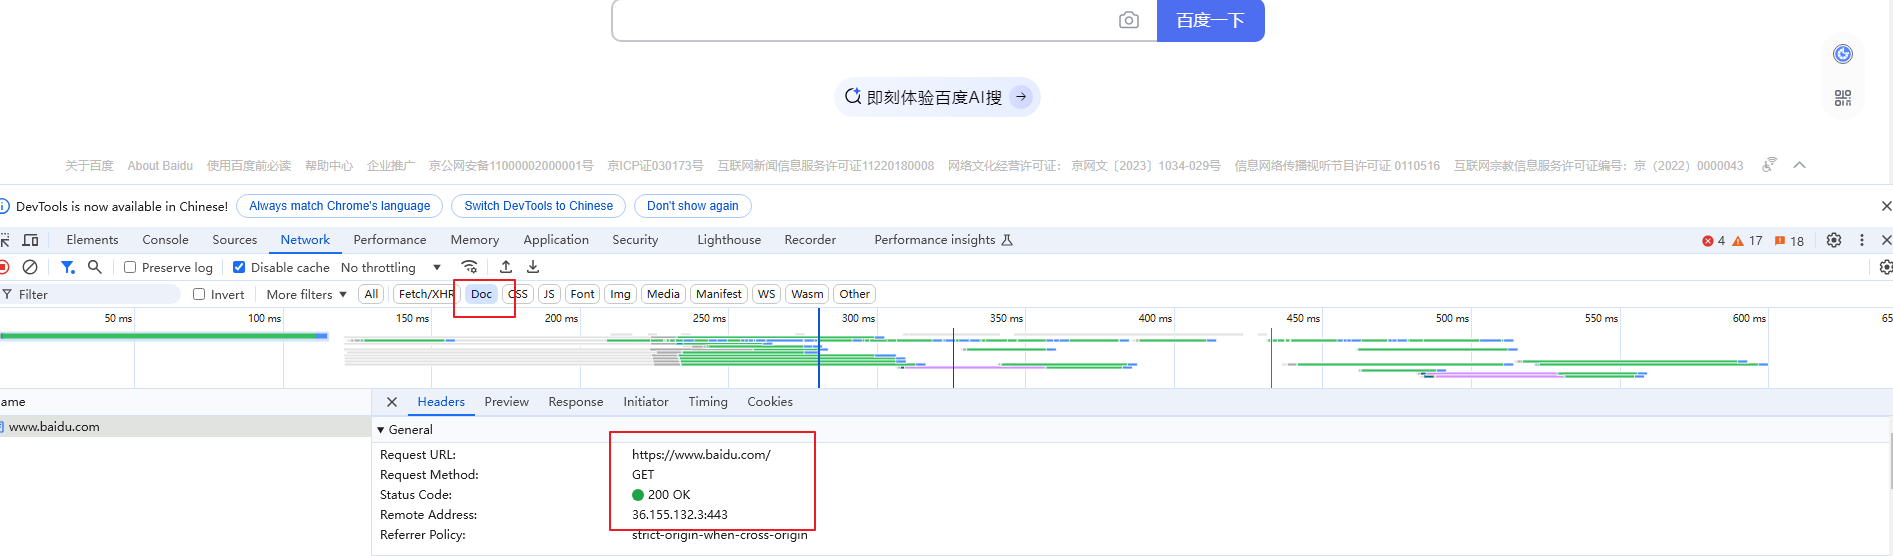Expand the More filters dropdown
This screenshot has height=556, width=1893.
pyautogui.click(x=306, y=294)
